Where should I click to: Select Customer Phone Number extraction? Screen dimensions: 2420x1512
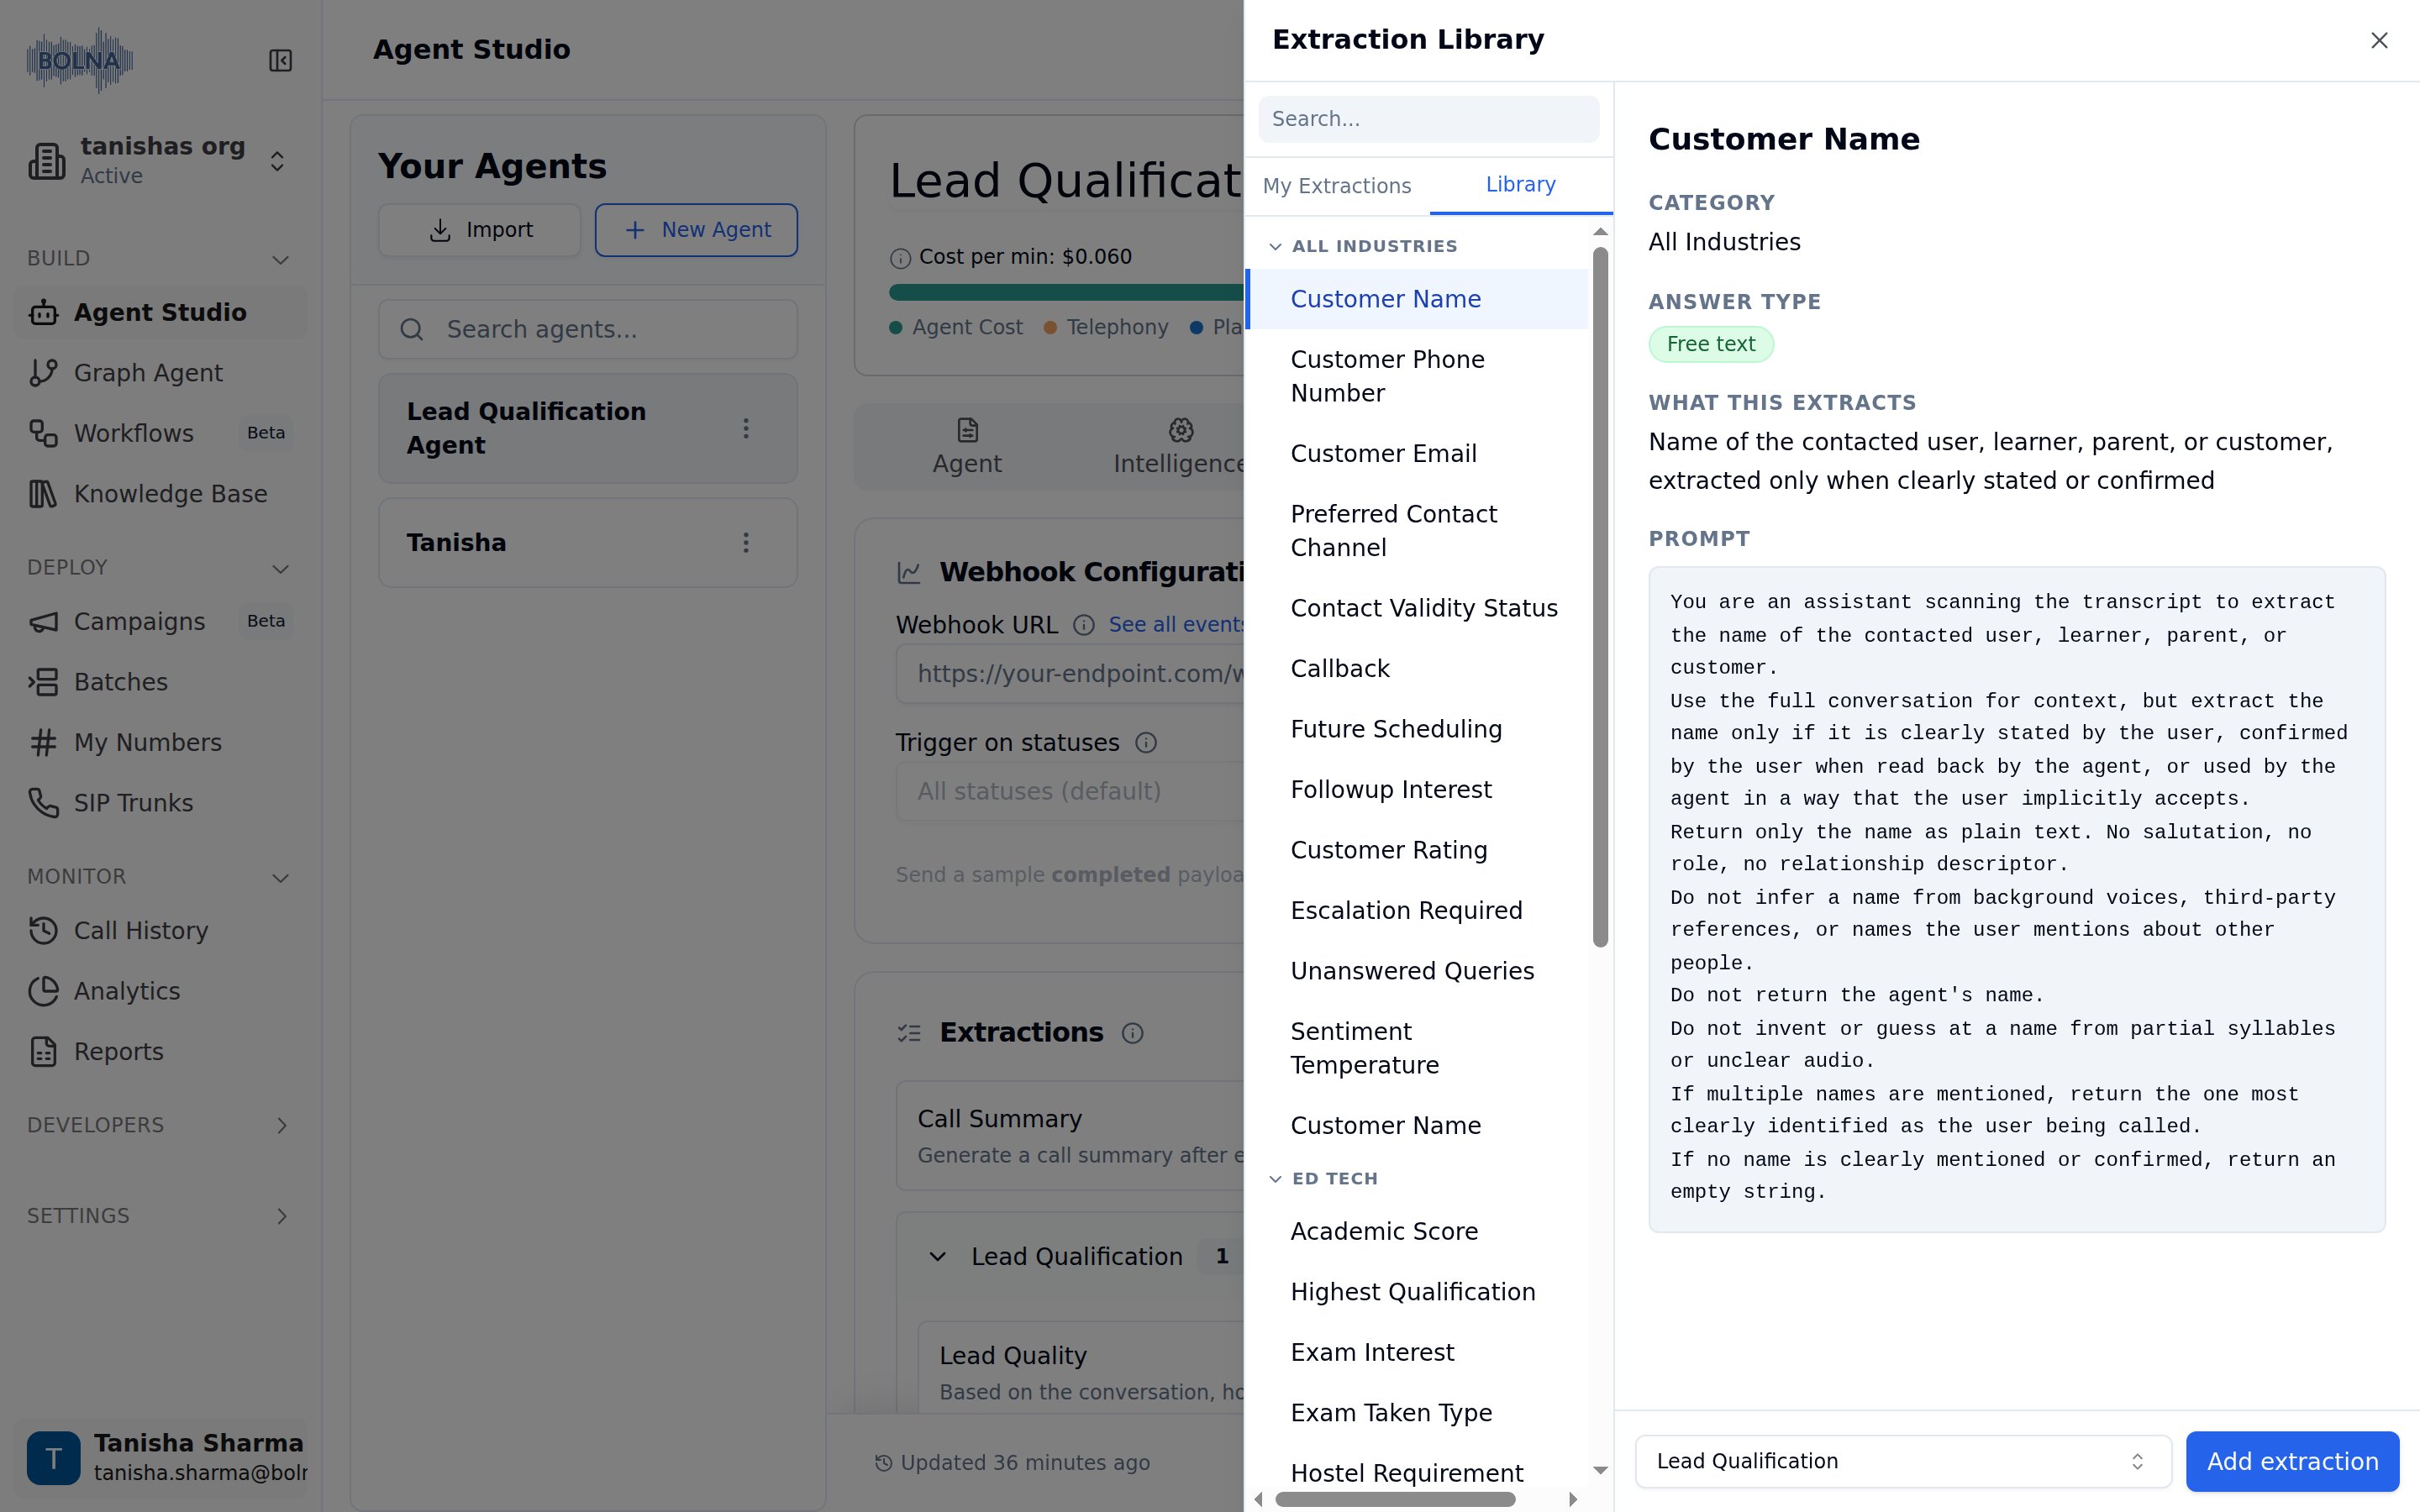pos(1416,377)
